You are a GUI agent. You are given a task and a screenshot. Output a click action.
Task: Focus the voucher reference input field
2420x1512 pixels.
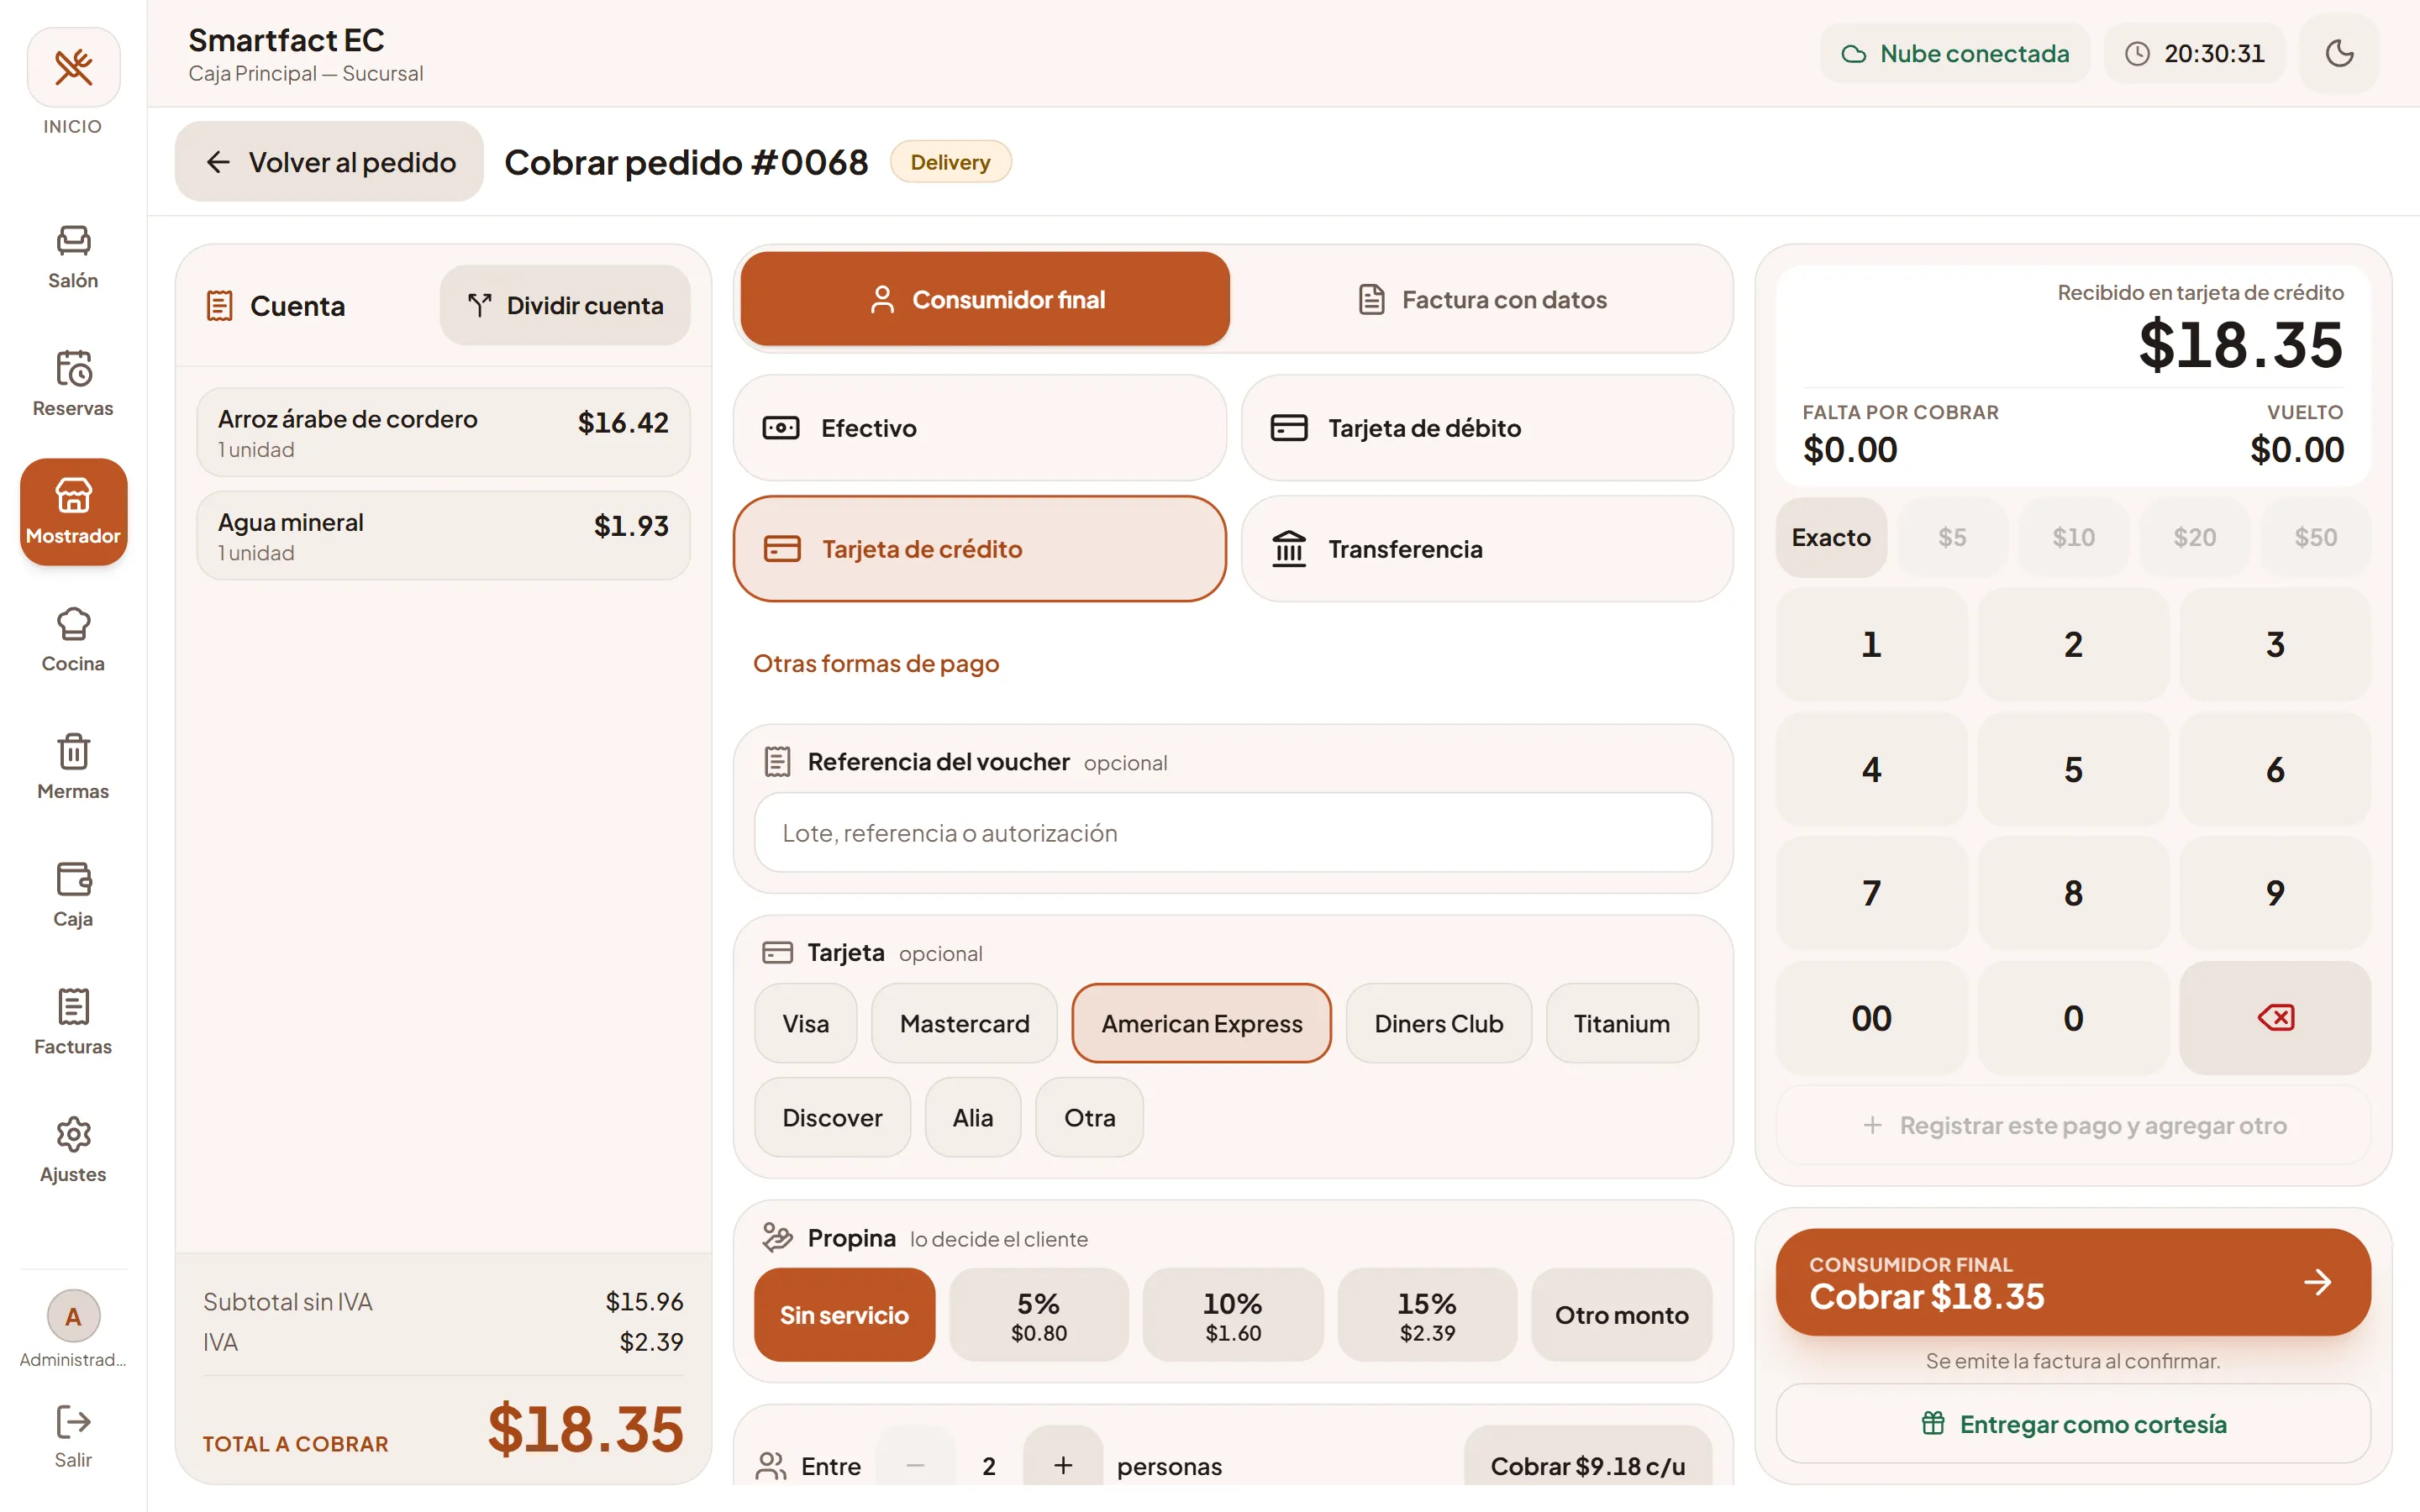[x=1232, y=833]
